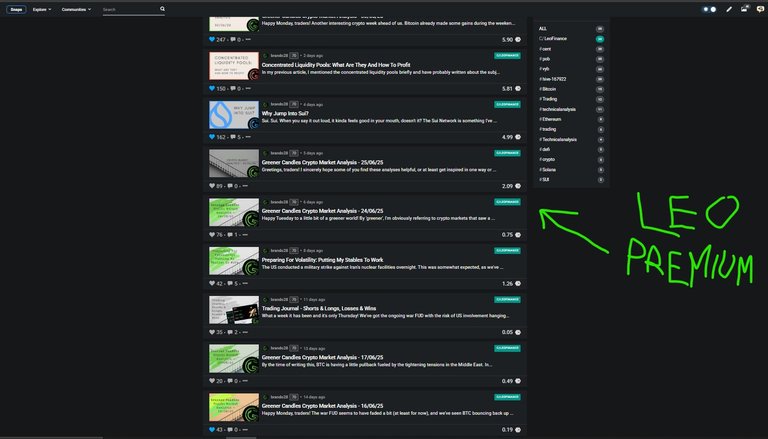The image size is (768, 439).
Task: Open more options on 'Why Jump Into Sui?' post
Action: 248,137
